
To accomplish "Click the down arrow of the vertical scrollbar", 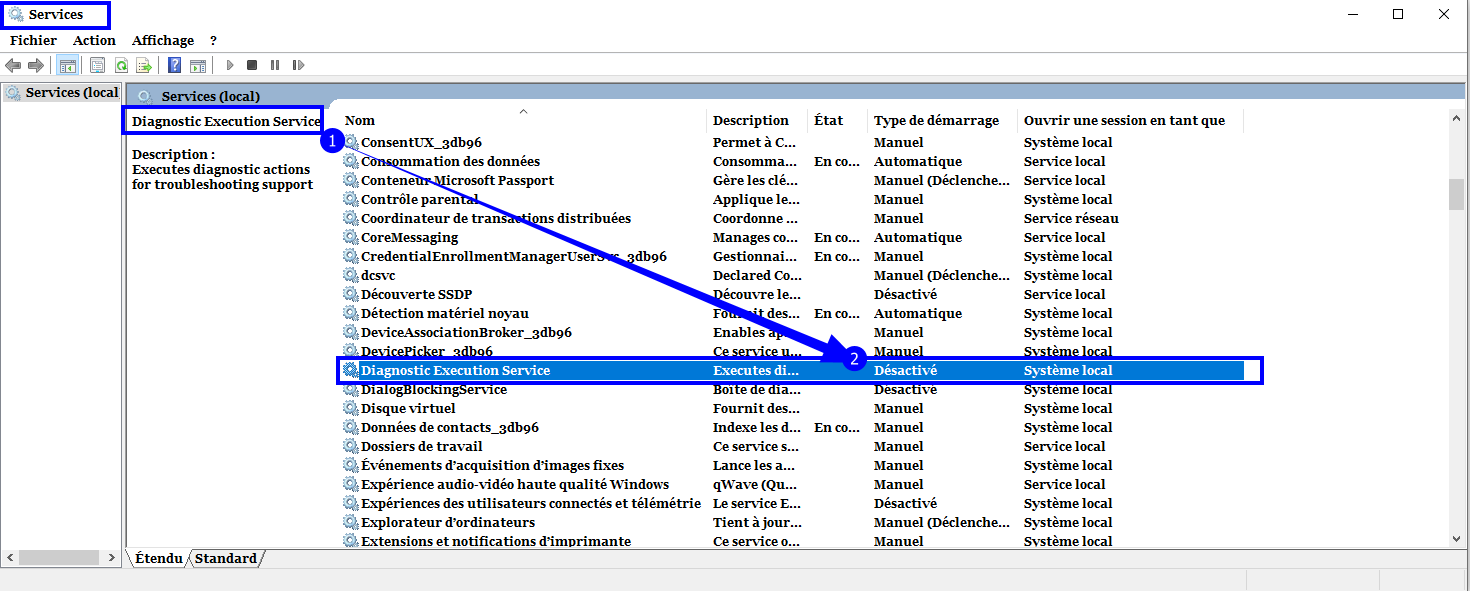I will 1456,539.
